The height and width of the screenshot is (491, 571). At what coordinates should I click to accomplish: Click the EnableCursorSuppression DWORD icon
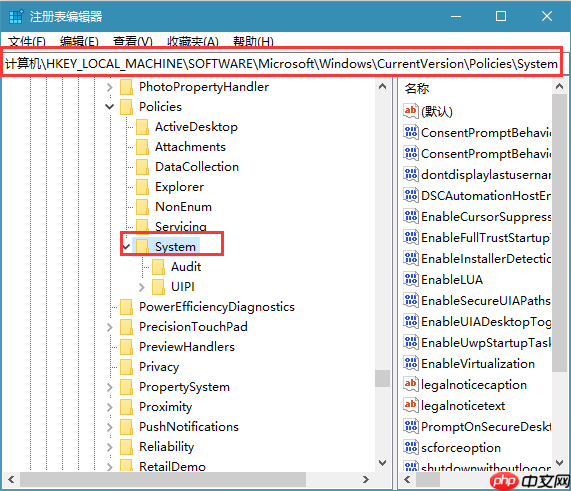[x=411, y=216]
